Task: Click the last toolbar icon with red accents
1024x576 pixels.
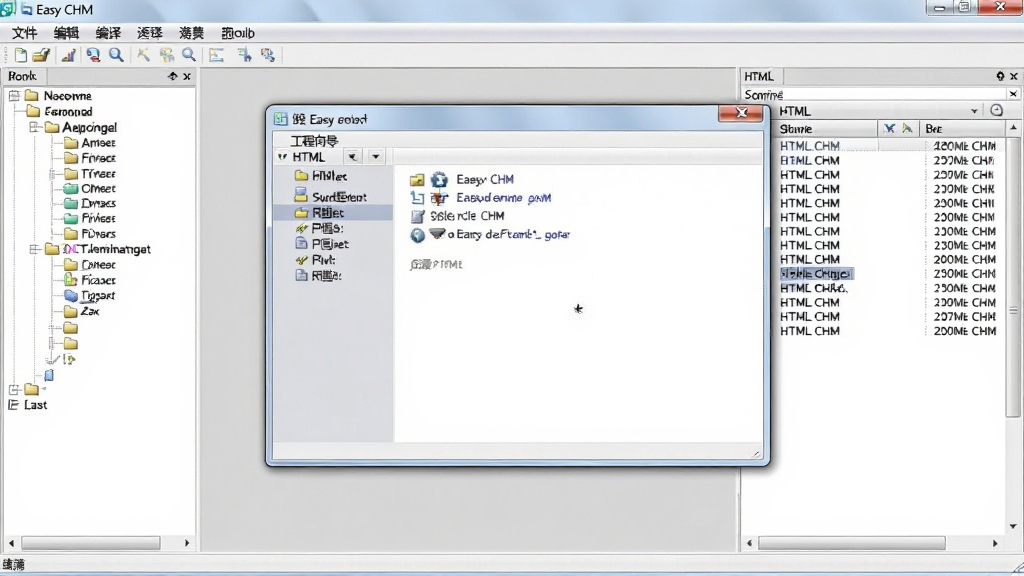Action: tap(268, 56)
